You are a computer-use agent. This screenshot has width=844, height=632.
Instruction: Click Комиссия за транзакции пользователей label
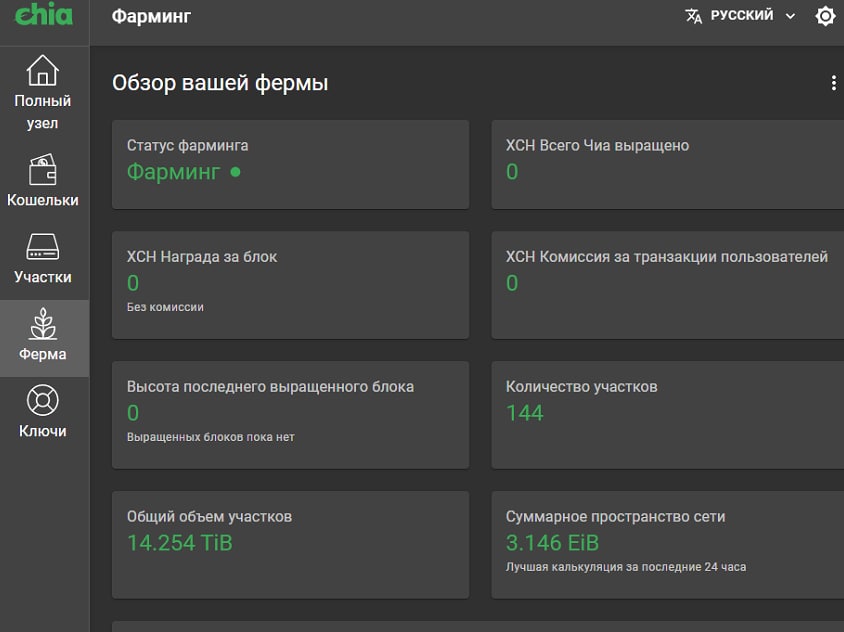coord(667,257)
